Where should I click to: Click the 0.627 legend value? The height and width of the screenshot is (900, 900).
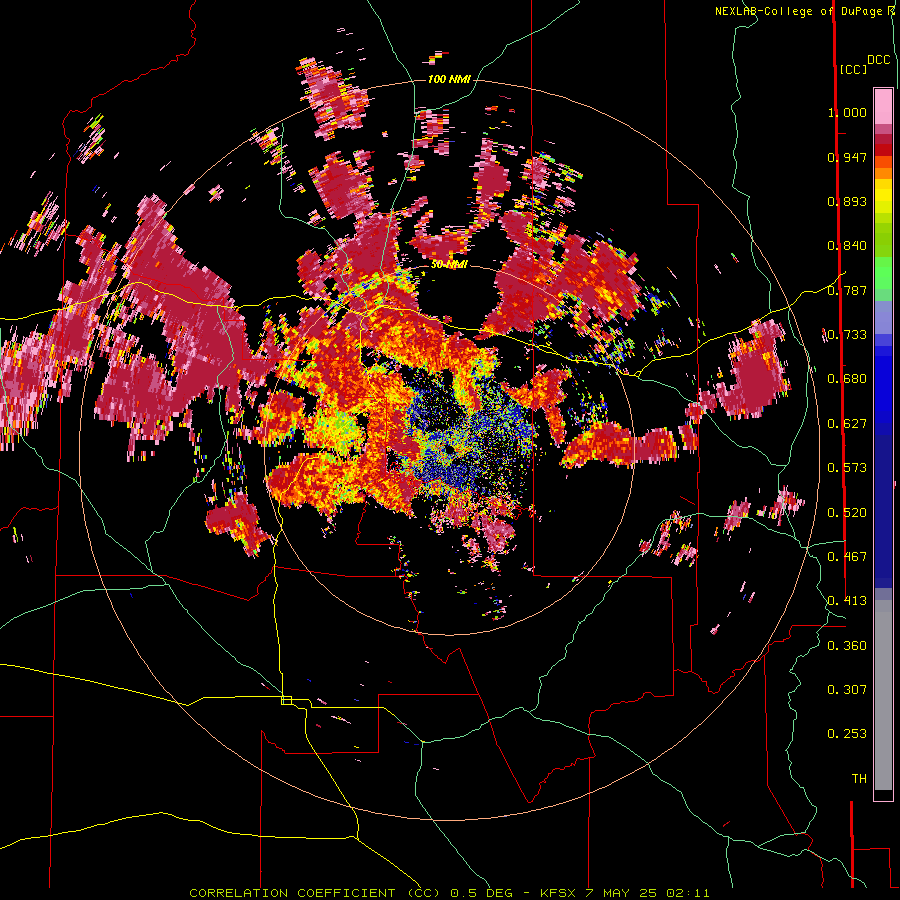point(847,424)
